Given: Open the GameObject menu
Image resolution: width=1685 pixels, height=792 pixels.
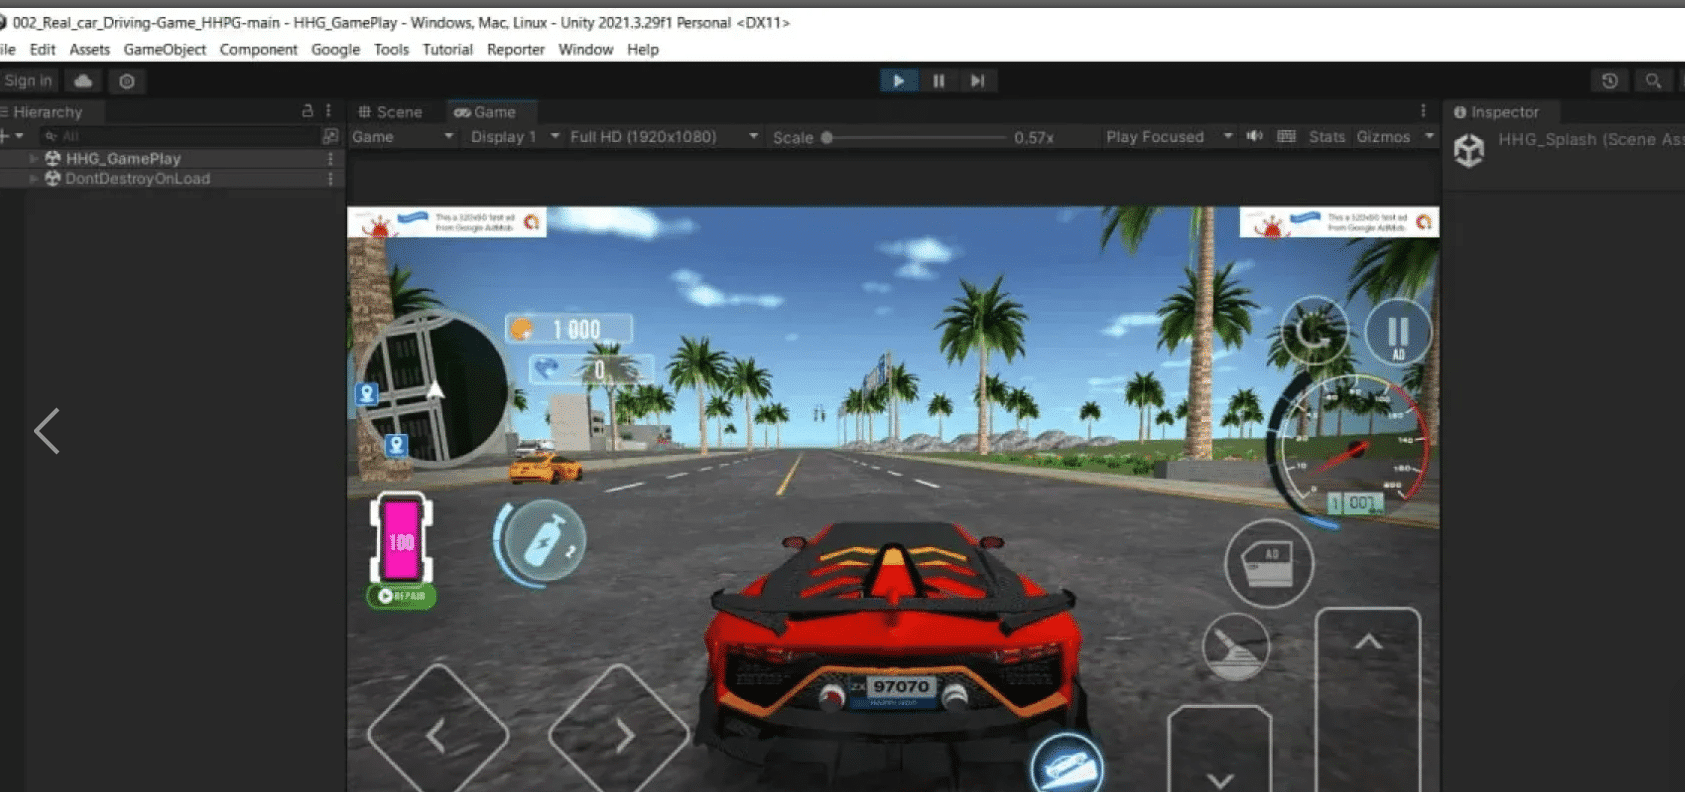Looking at the screenshot, I should tap(164, 49).
